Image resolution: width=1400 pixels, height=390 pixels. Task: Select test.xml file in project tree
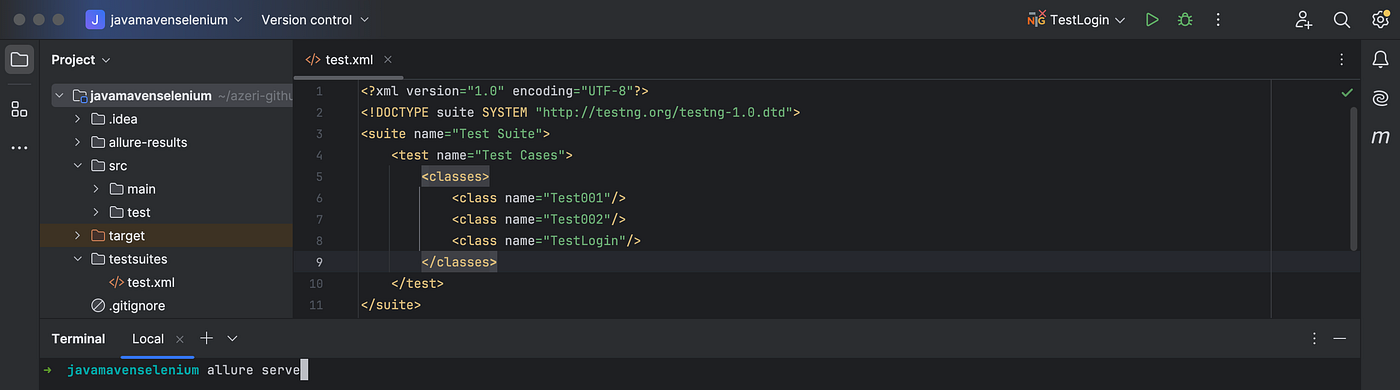(141, 282)
